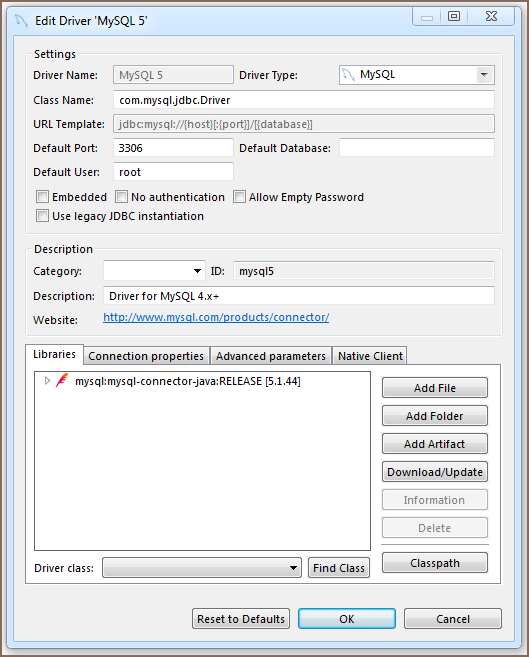Image resolution: width=529 pixels, height=657 pixels.
Task: Click the MySQL dolphin icon in title bar
Action: [x=21, y=20]
